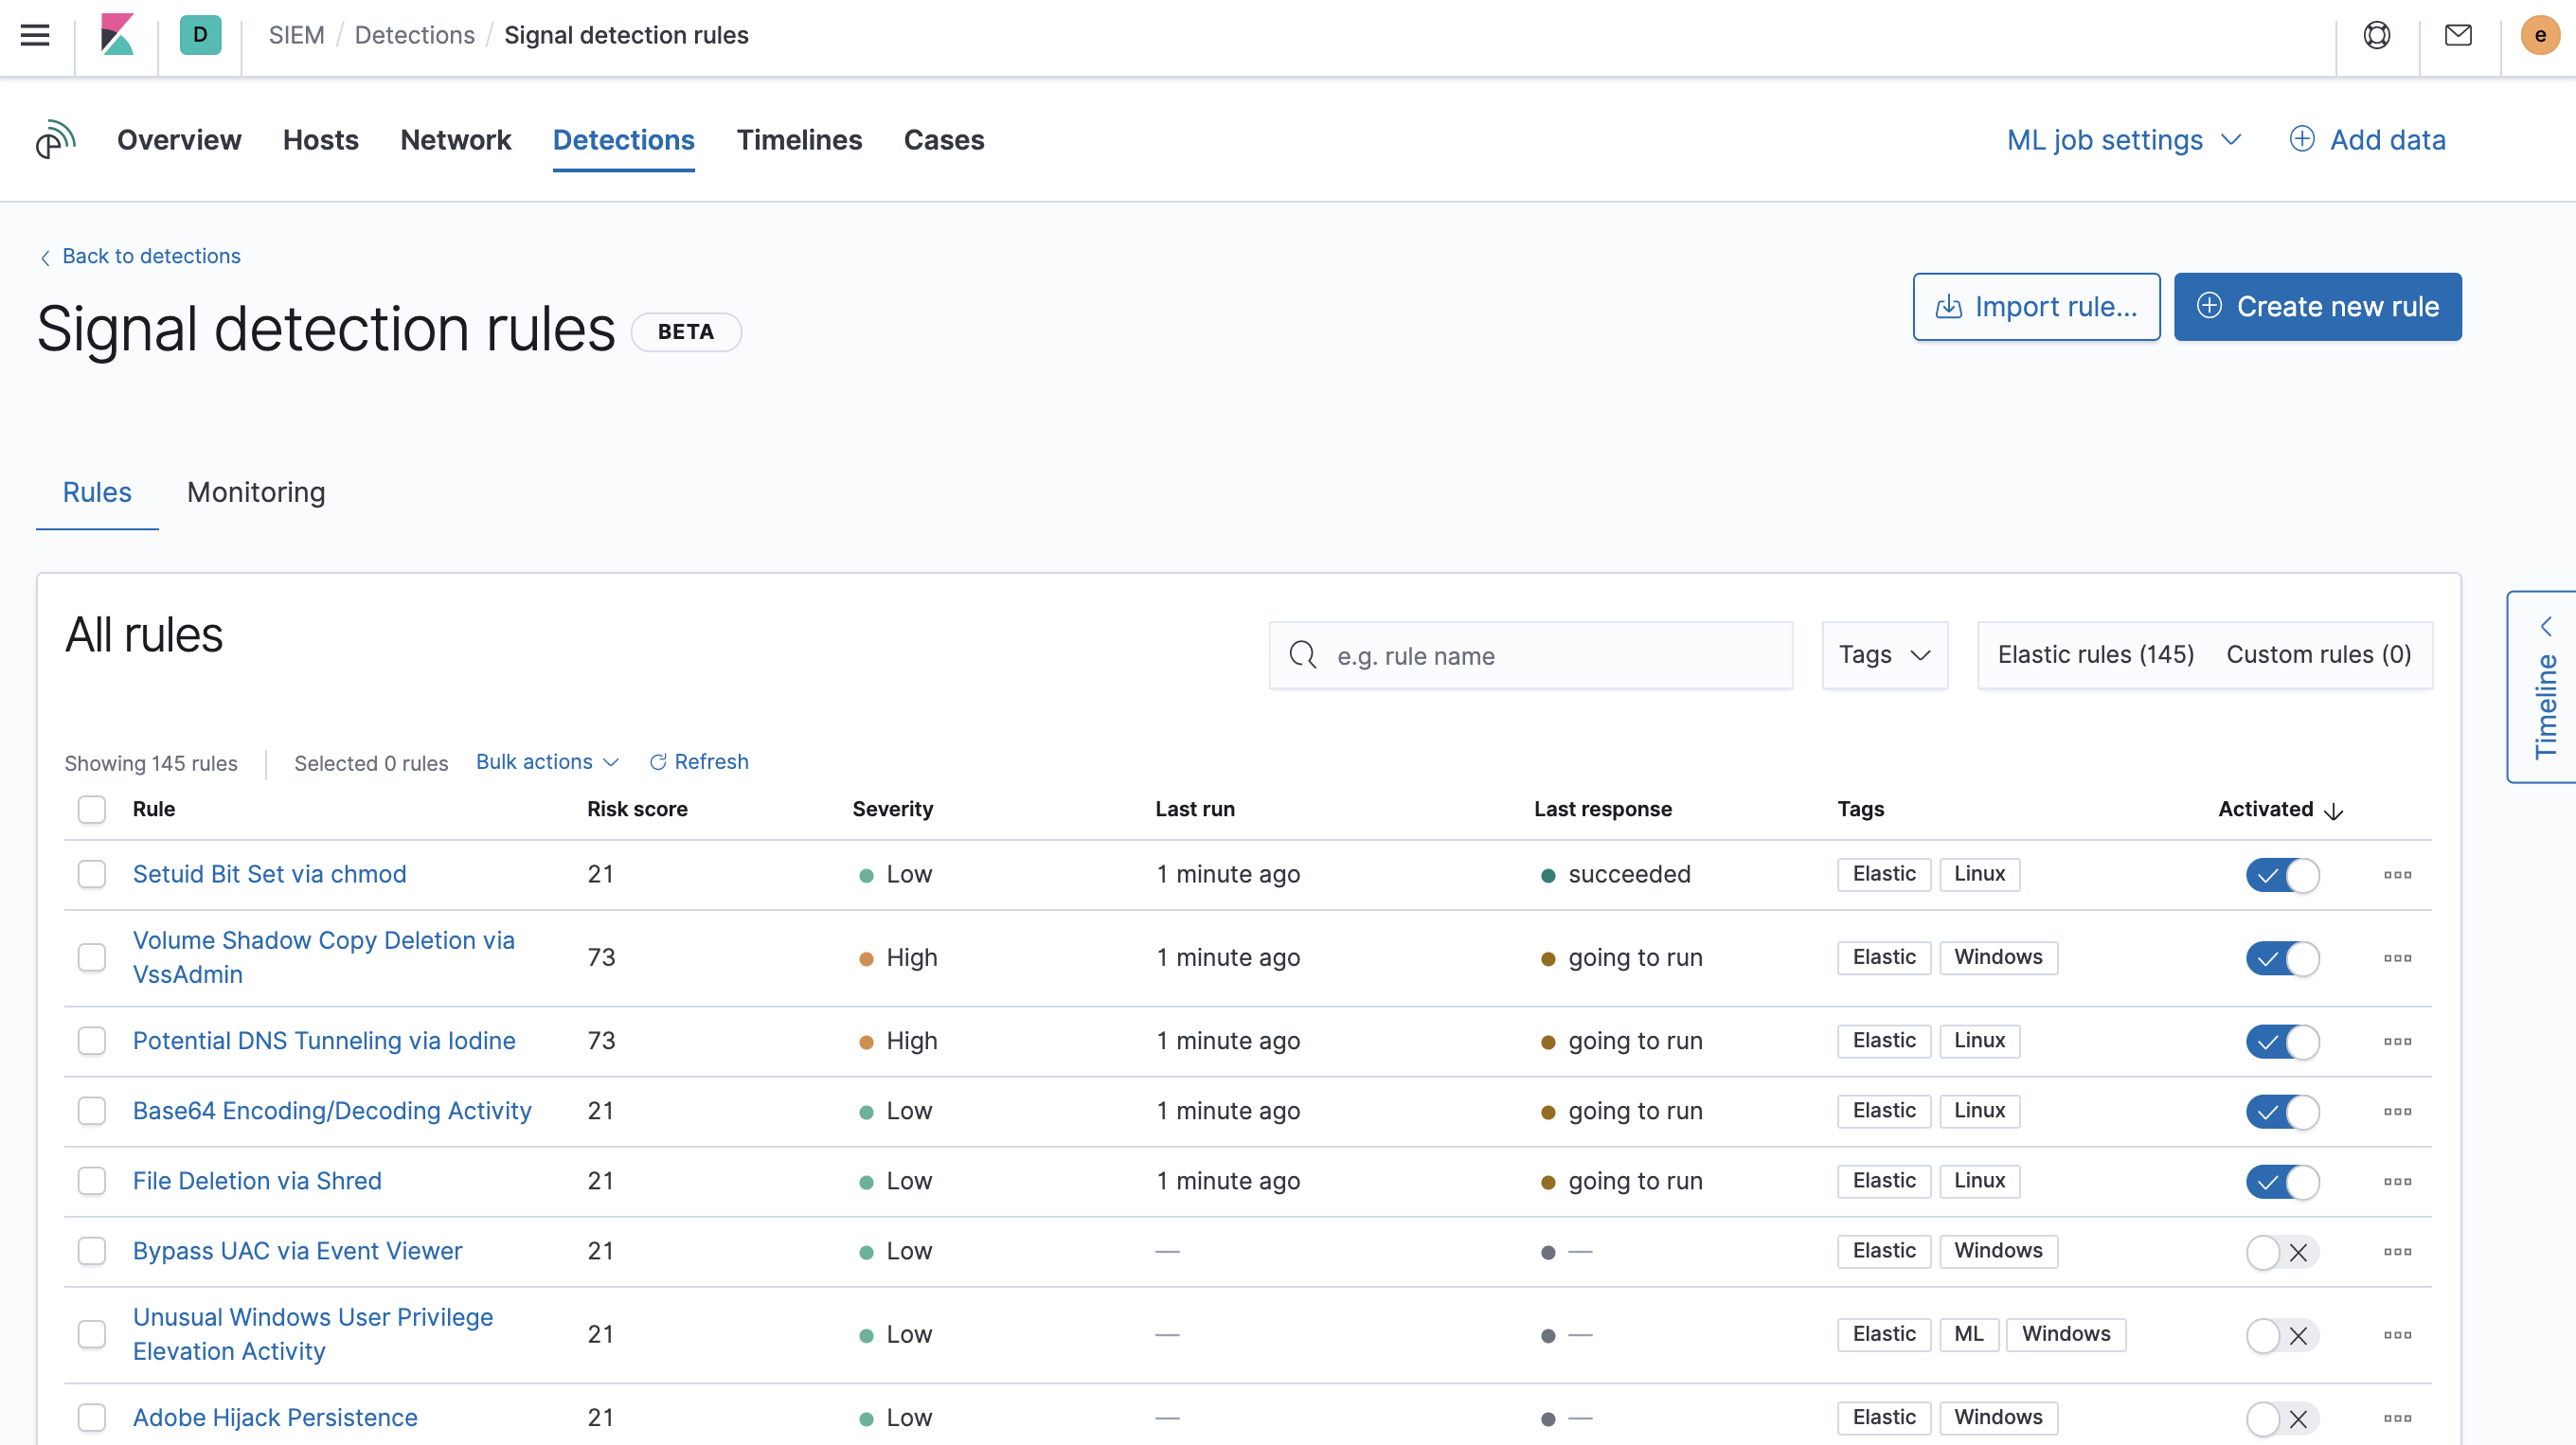This screenshot has width=2576, height=1445.
Task: Open actions menu for Setuid Bit Set row
Action: (2397, 875)
